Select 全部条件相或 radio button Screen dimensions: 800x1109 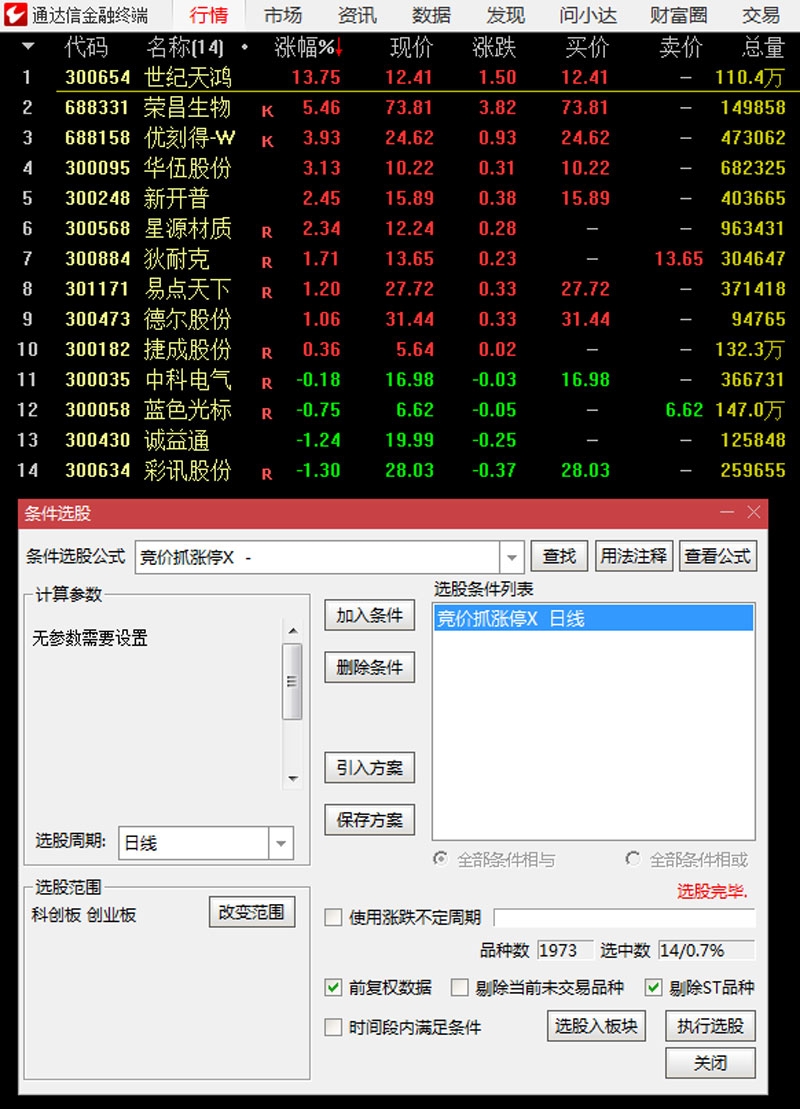pos(633,859)
